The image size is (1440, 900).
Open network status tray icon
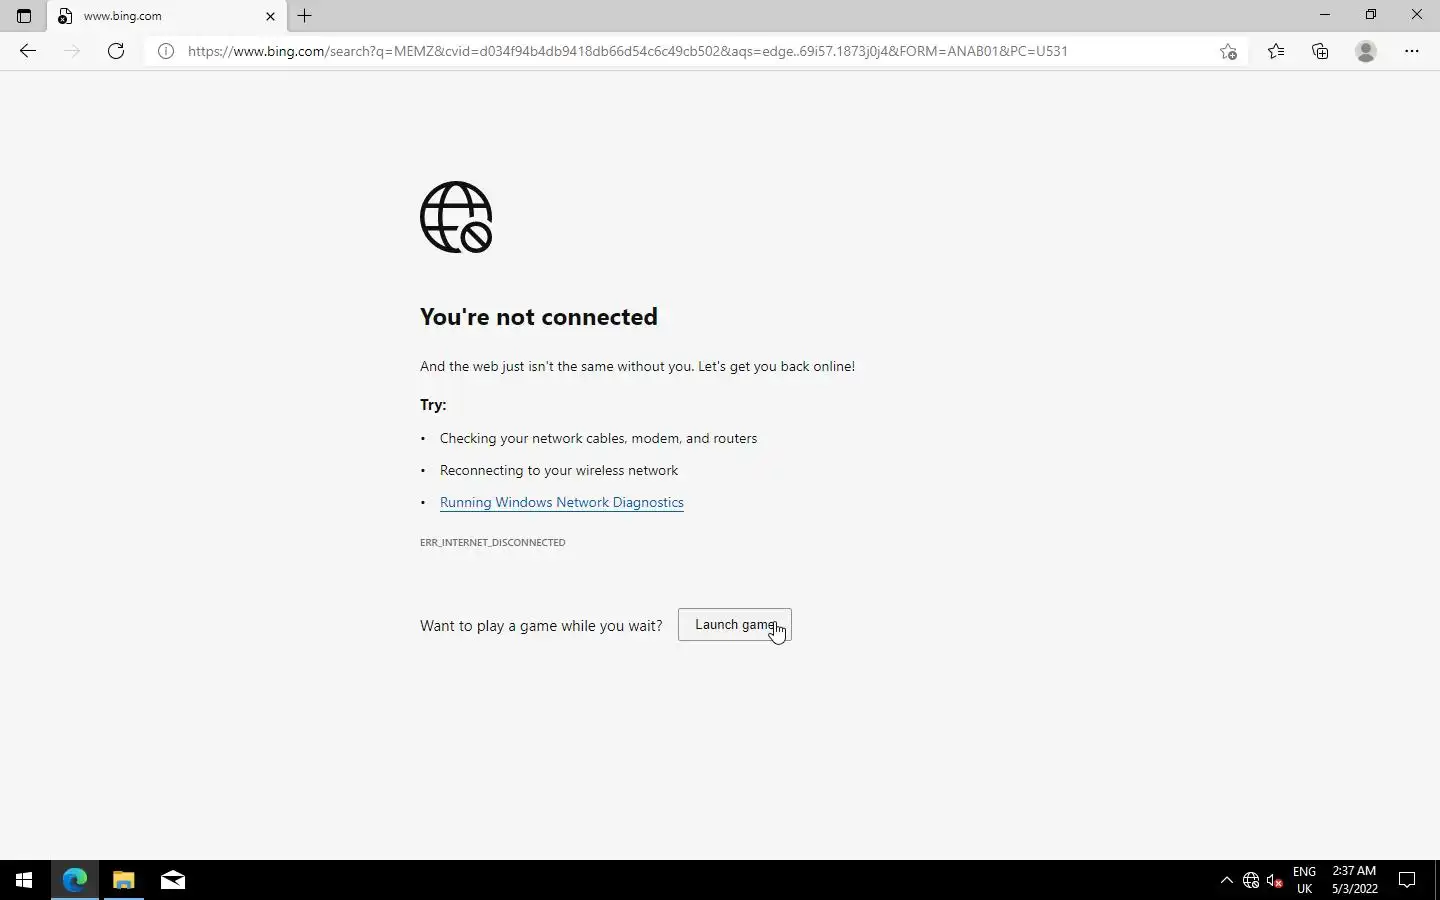tap(1251, 880)
